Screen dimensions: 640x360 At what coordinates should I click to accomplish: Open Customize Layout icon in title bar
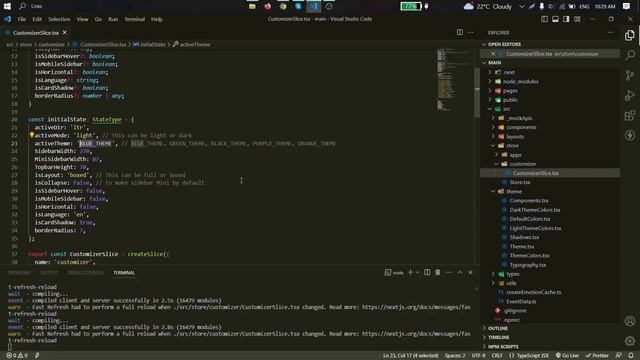[x=577, y=19]
